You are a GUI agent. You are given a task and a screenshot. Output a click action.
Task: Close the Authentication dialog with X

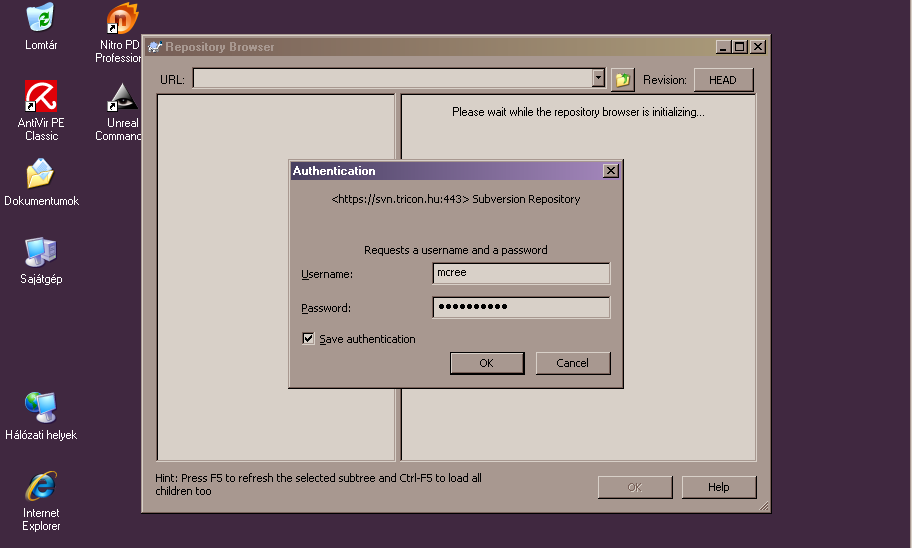pos(610,170)
